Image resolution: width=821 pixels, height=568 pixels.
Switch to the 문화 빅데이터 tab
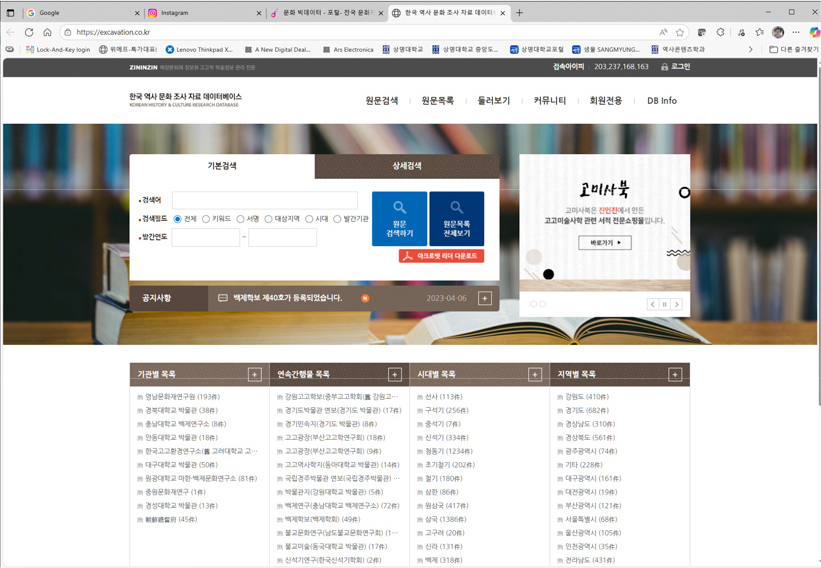327,13
